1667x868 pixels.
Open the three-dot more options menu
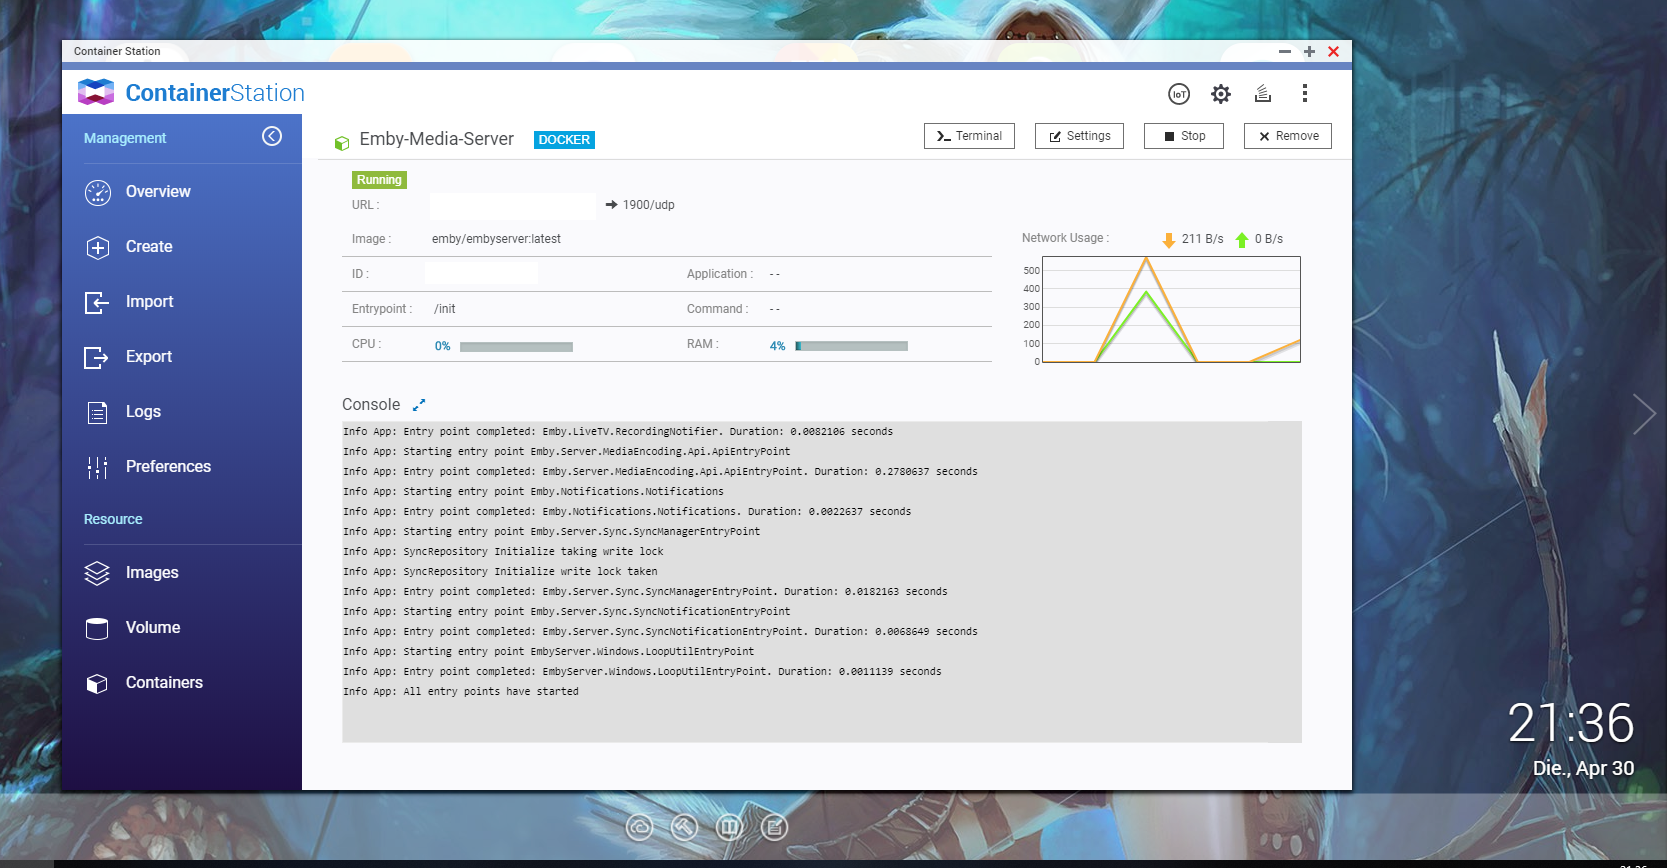coord(1305,93)
